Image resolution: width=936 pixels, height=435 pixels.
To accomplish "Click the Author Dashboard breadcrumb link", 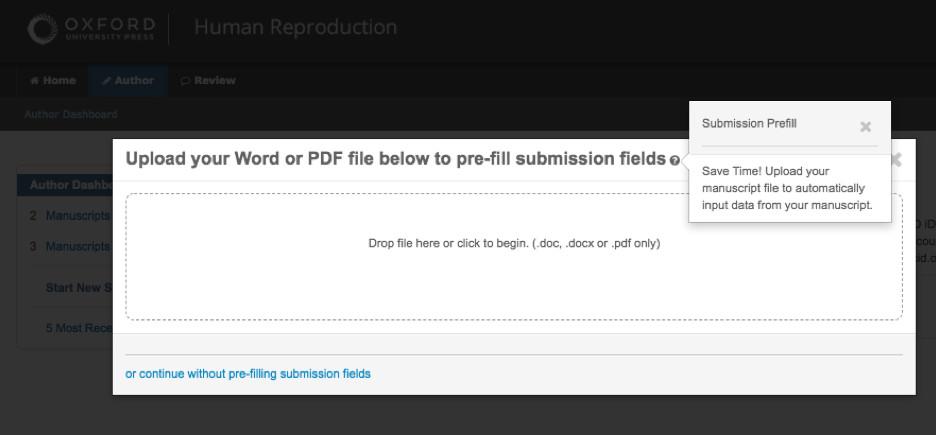I will pos(71,114).
